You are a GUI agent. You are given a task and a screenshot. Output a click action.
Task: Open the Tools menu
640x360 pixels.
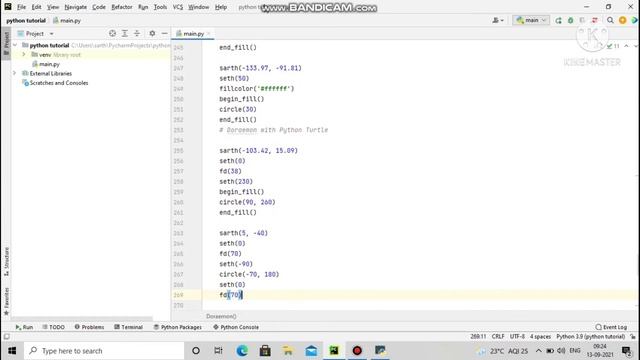point(160,7)
